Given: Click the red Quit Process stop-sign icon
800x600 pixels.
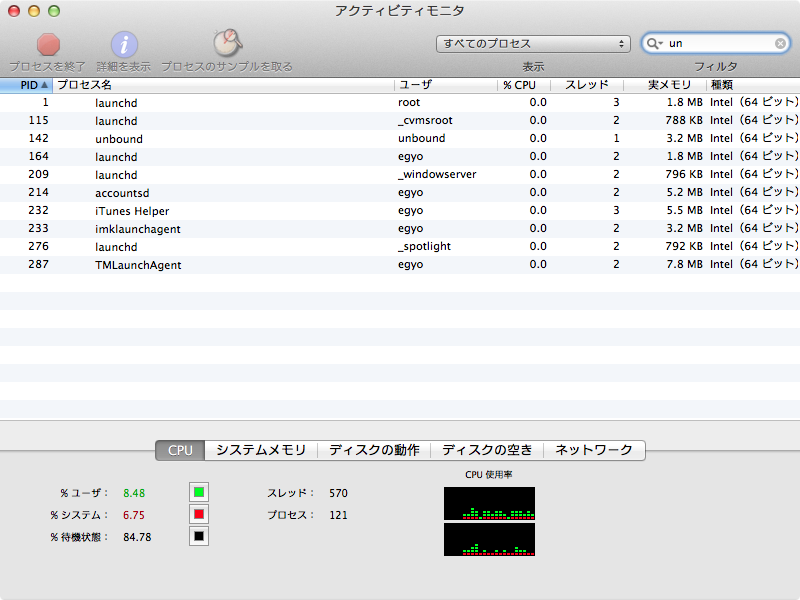Looking at the screenshot, I should click(x=48, y=45).
